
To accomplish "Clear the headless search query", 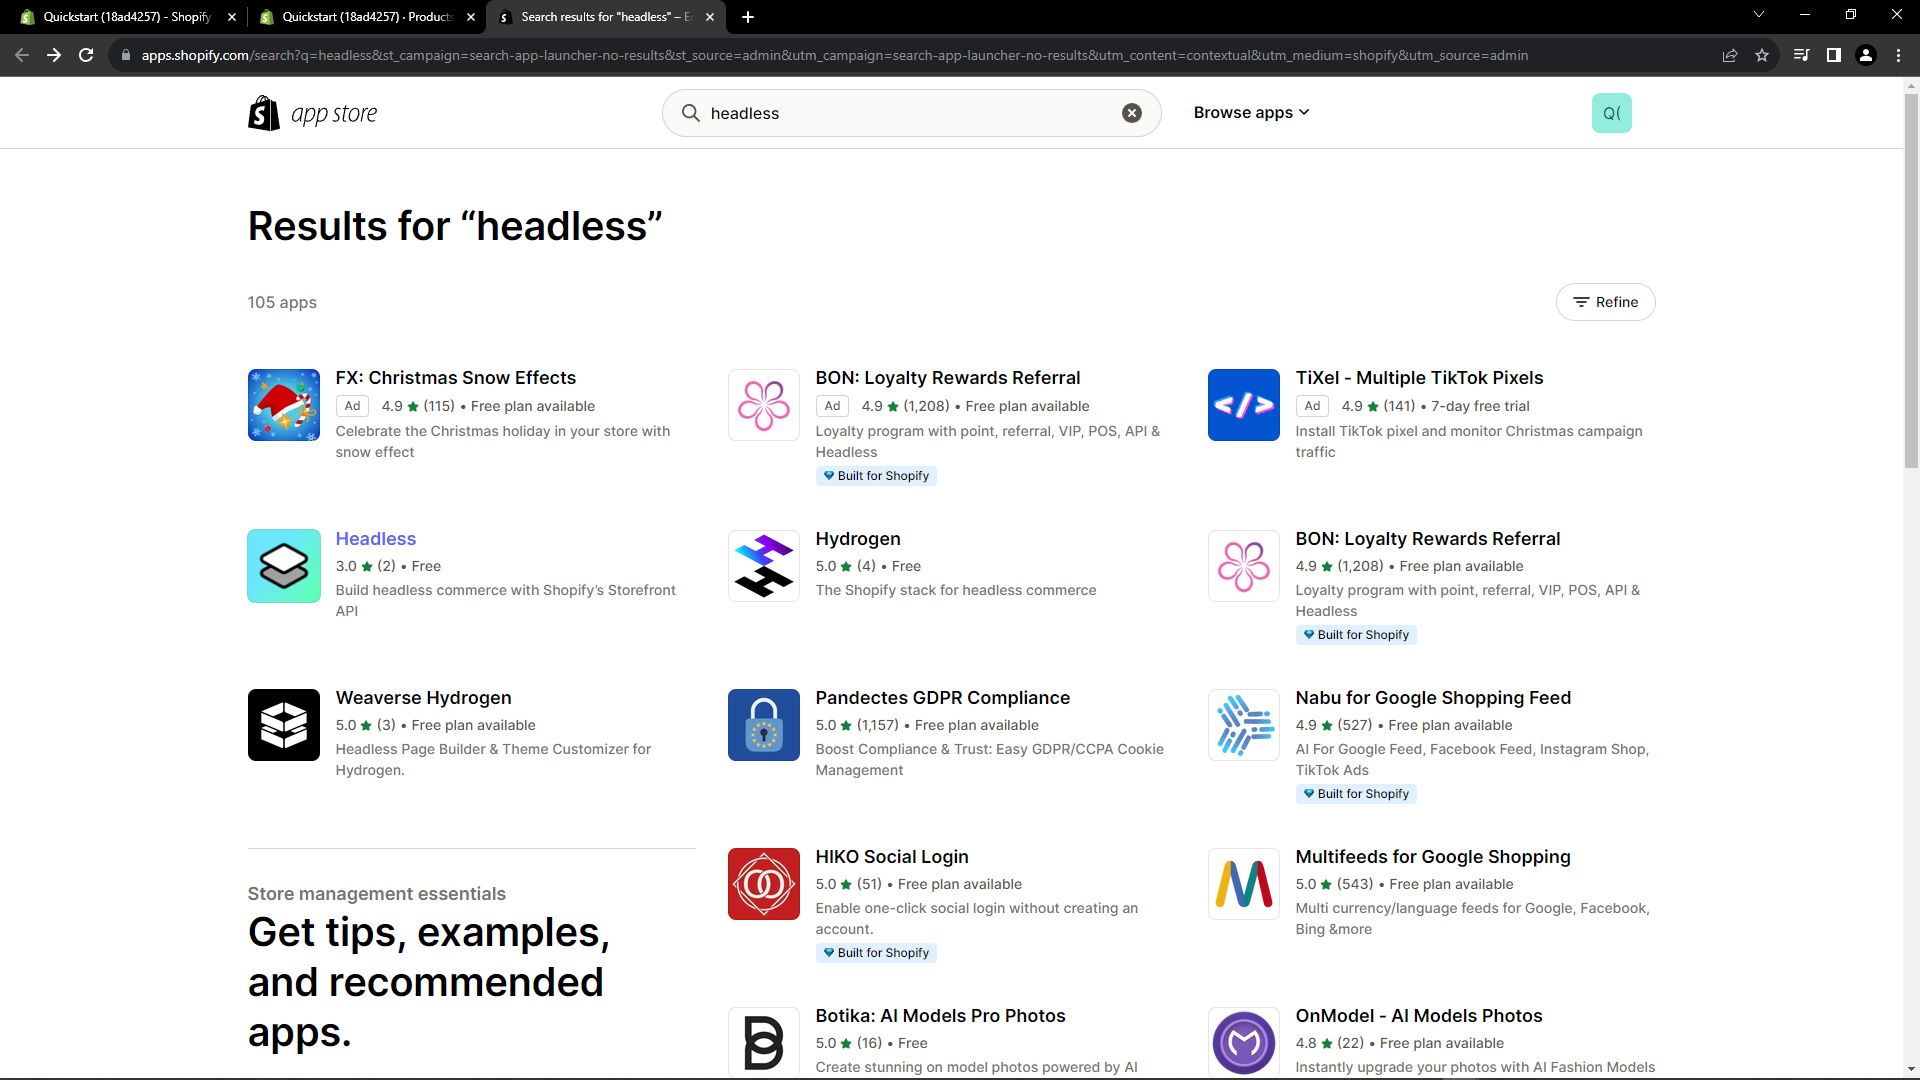I will pos(1131,112).
